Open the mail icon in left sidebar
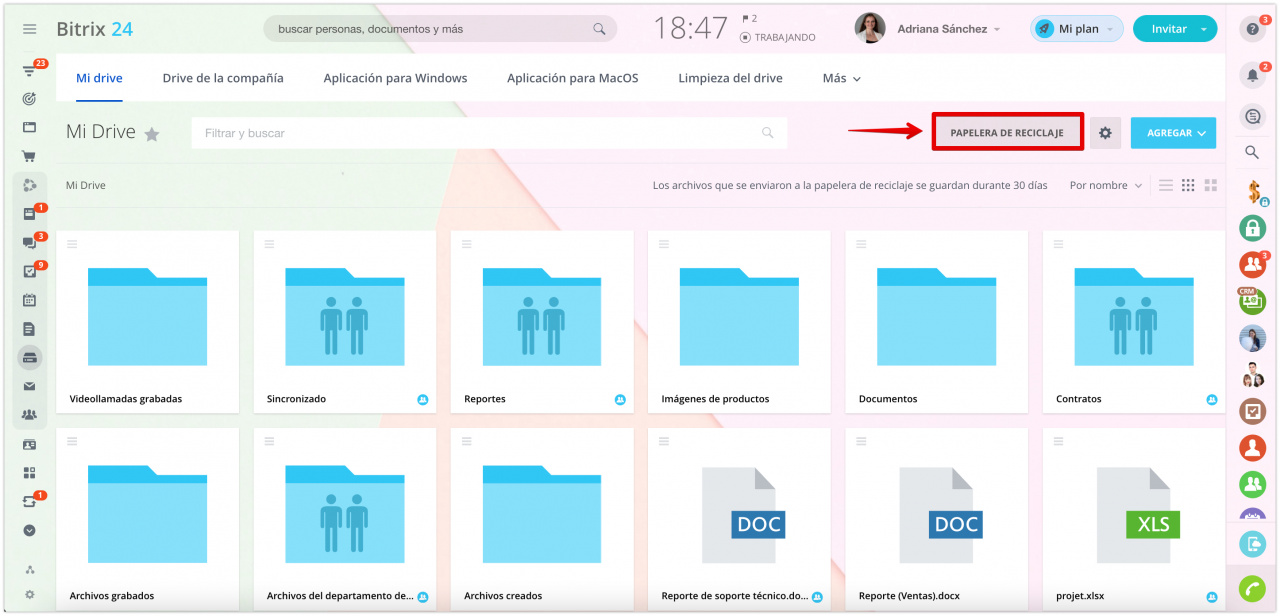This screenshot has width=1280, height=616. coord(29,386)
